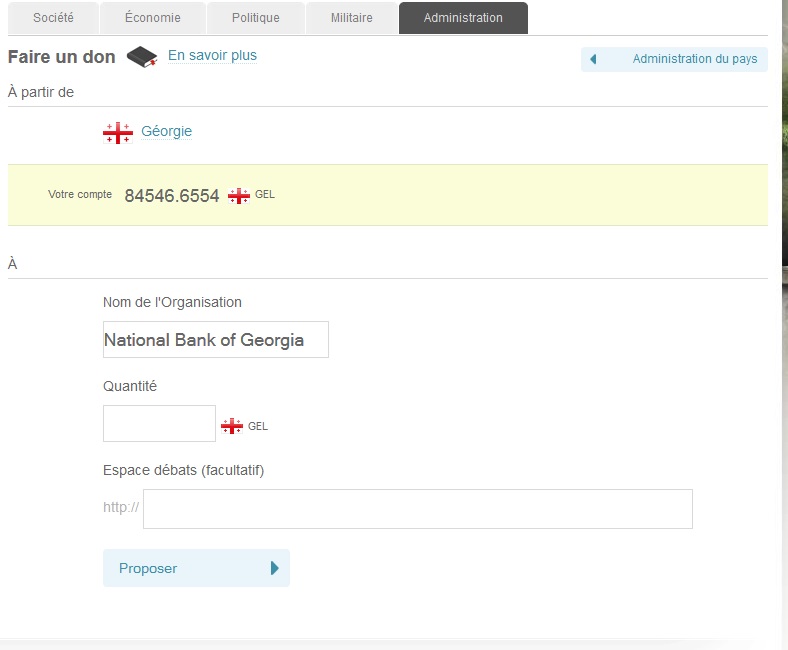Click the GEL label next to Quantité field
This screenshot has height=650, width=788.
coord(258,426)
